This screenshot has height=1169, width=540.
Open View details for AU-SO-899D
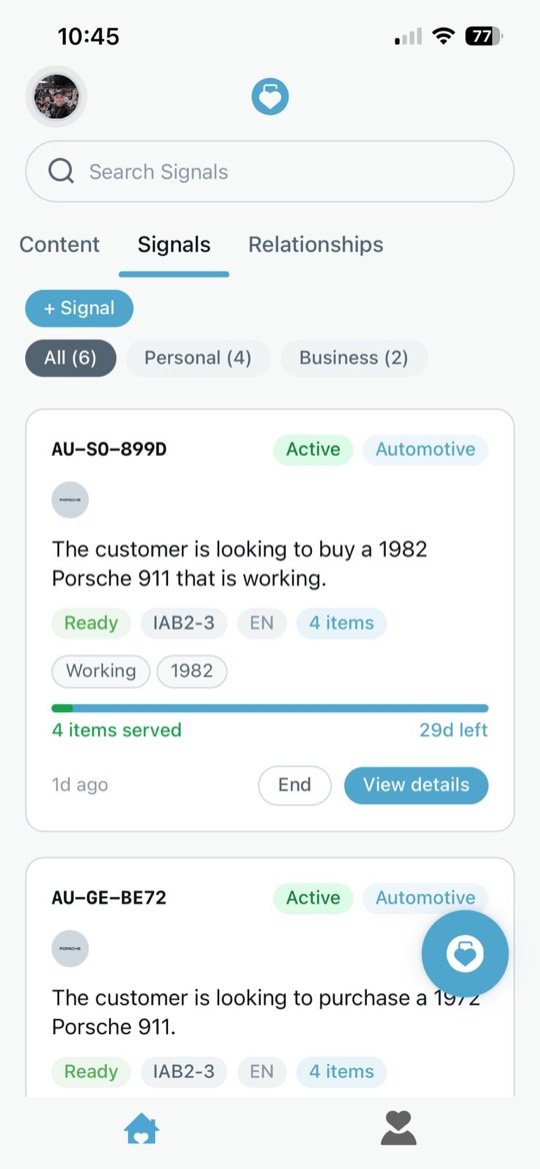pos(416,785)
